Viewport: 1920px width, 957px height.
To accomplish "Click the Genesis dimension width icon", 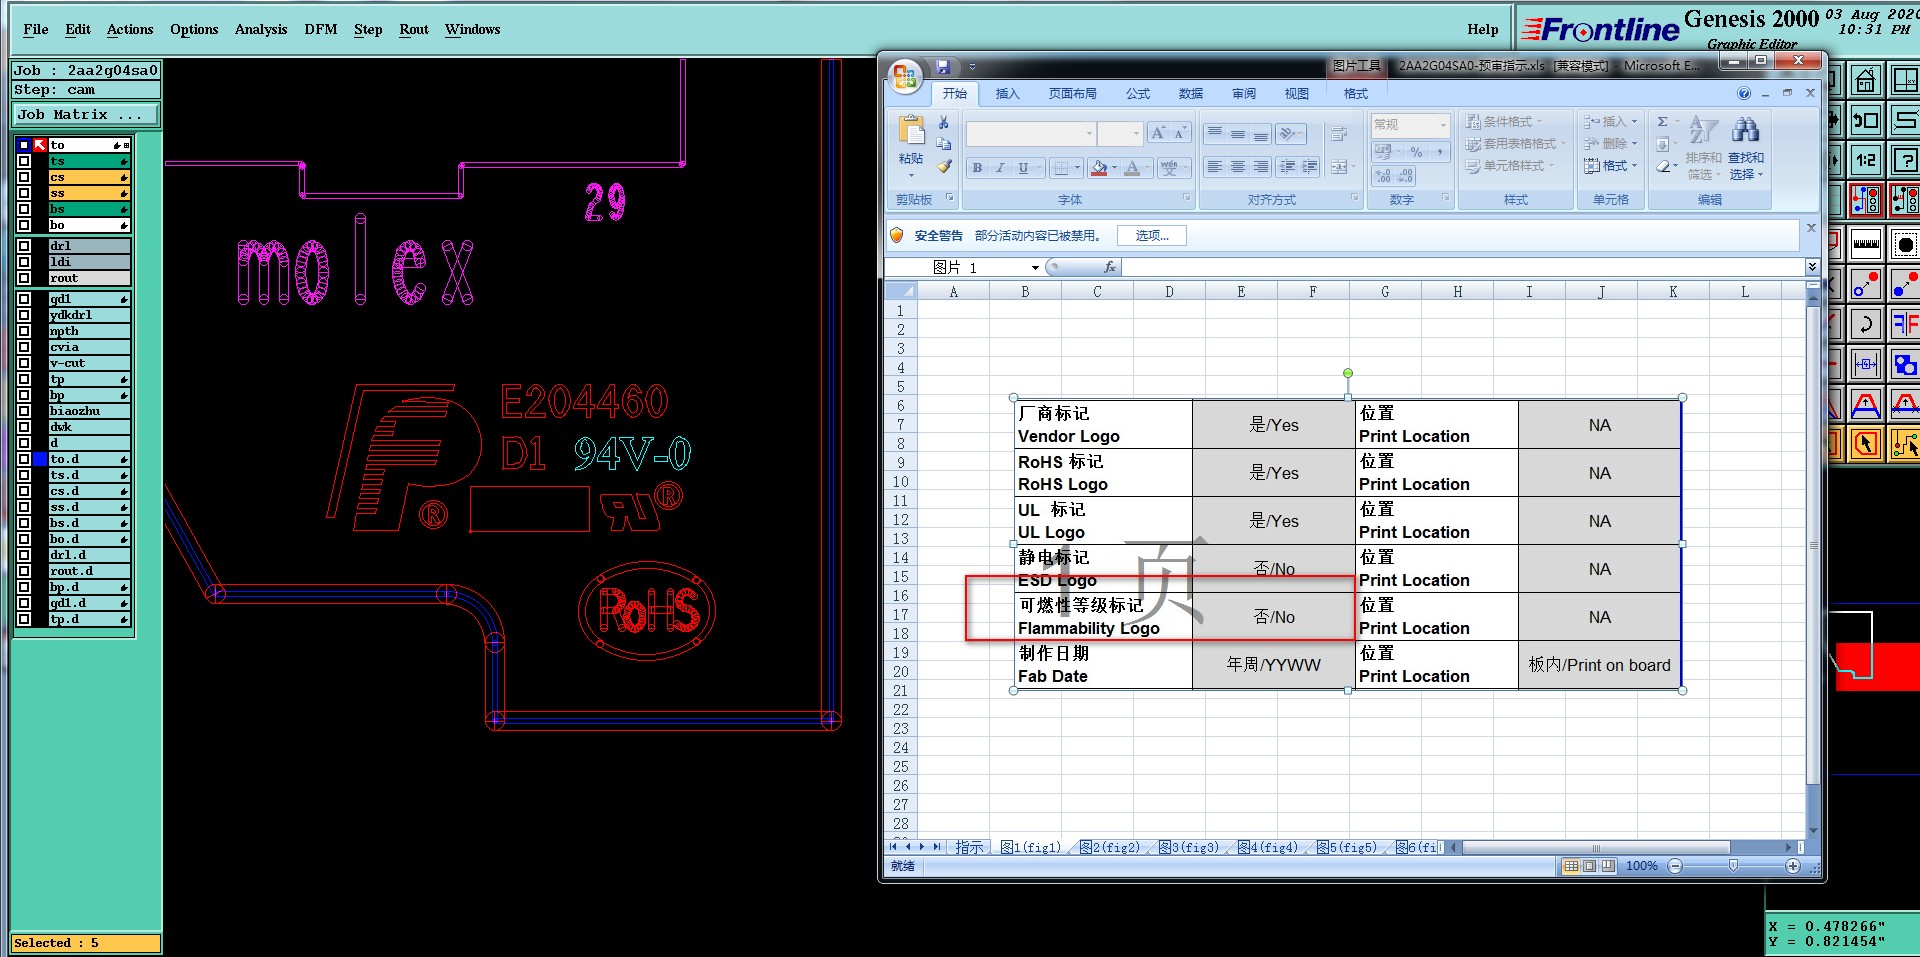I will coord(1865,364).
